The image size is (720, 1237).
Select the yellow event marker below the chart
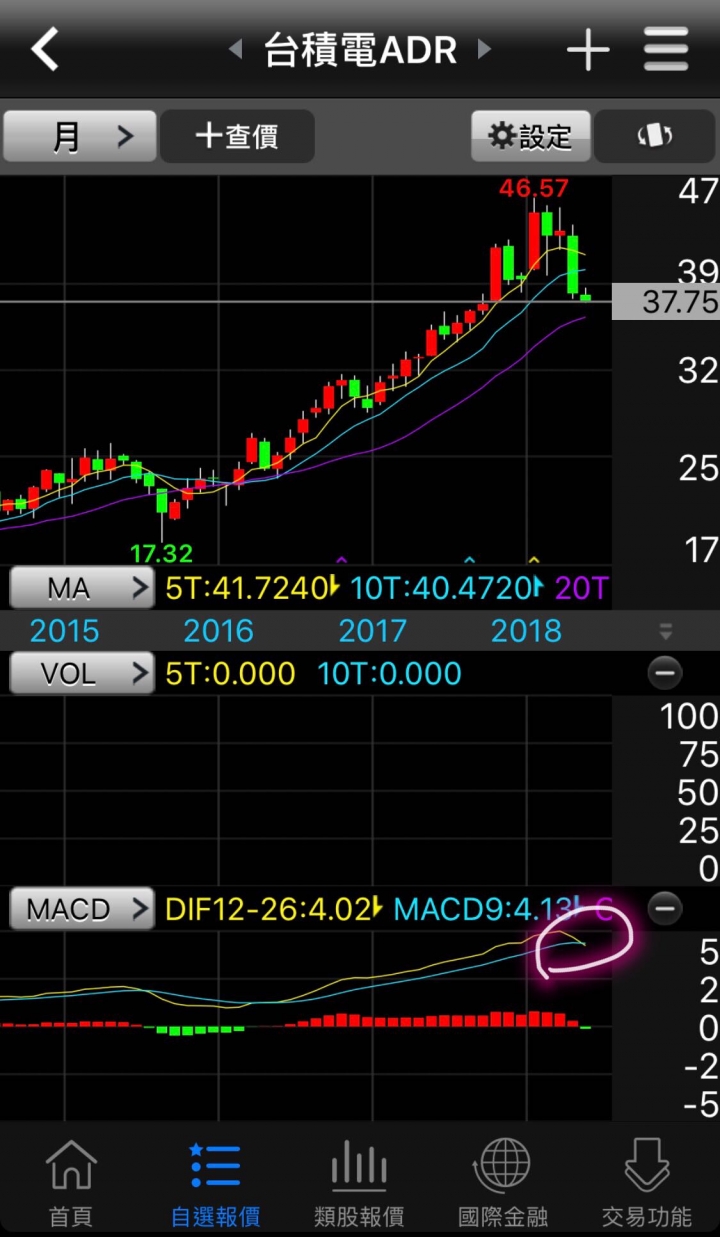(x=534, y=559)
